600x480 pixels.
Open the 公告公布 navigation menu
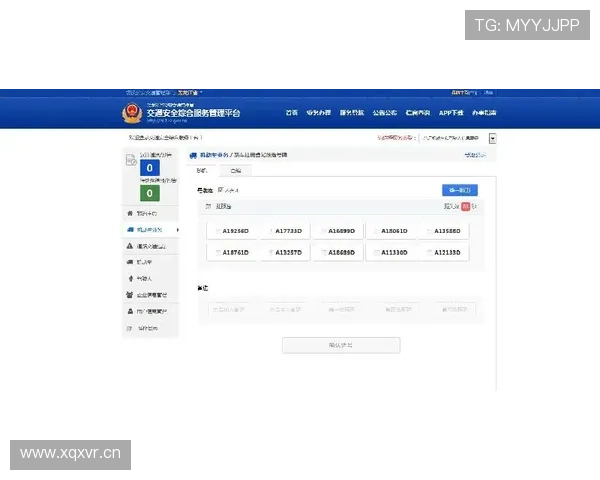pyautogui.click(x=385, y=113)
